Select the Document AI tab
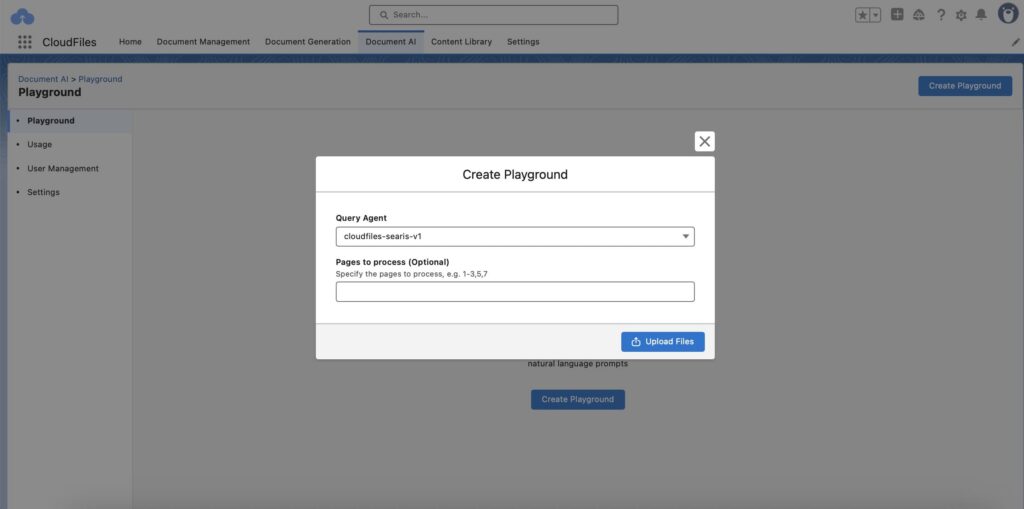Screen dimensions: 1024x509 tap(391, 42)
